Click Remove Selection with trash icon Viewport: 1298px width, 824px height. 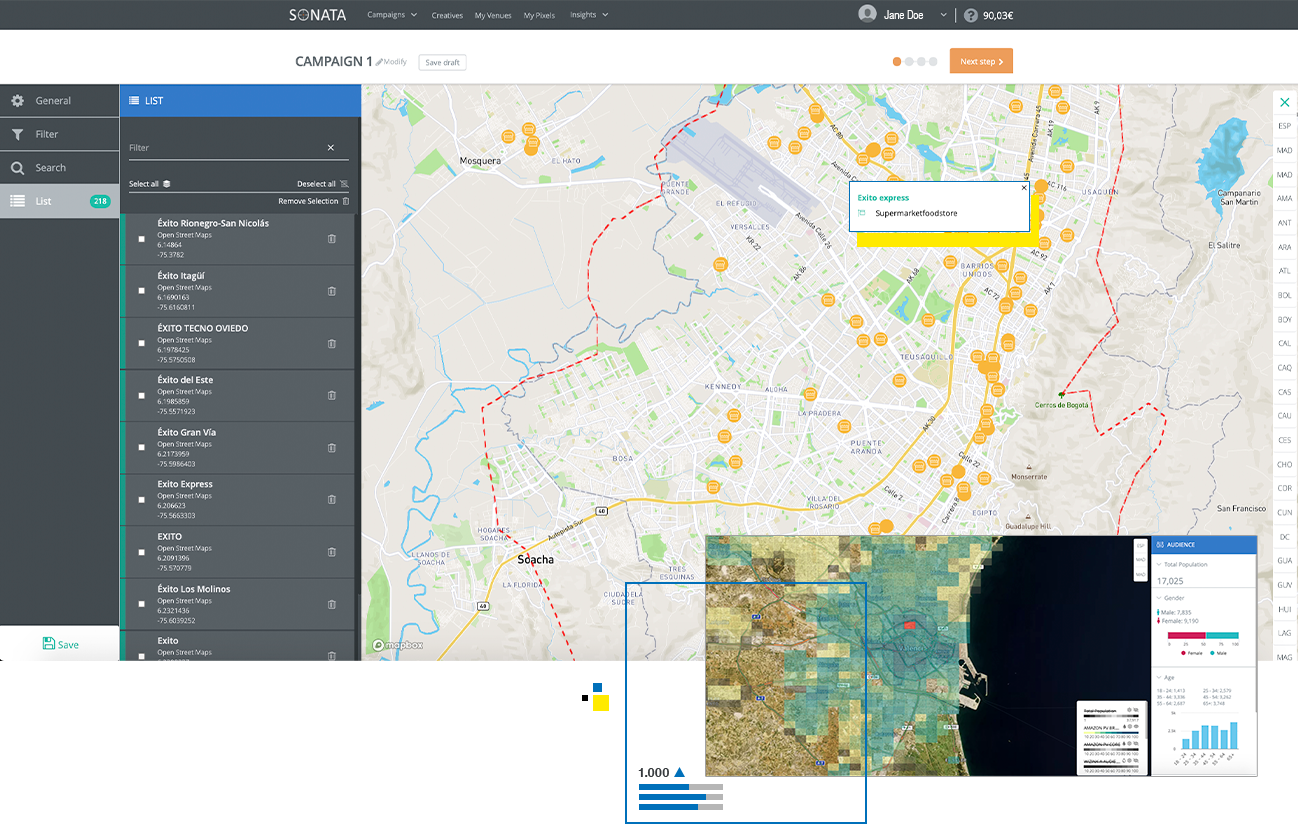[x=314, y=201]
